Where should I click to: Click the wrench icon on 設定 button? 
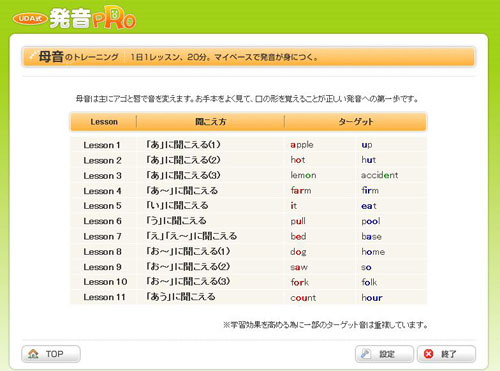[x=366, y=354]
